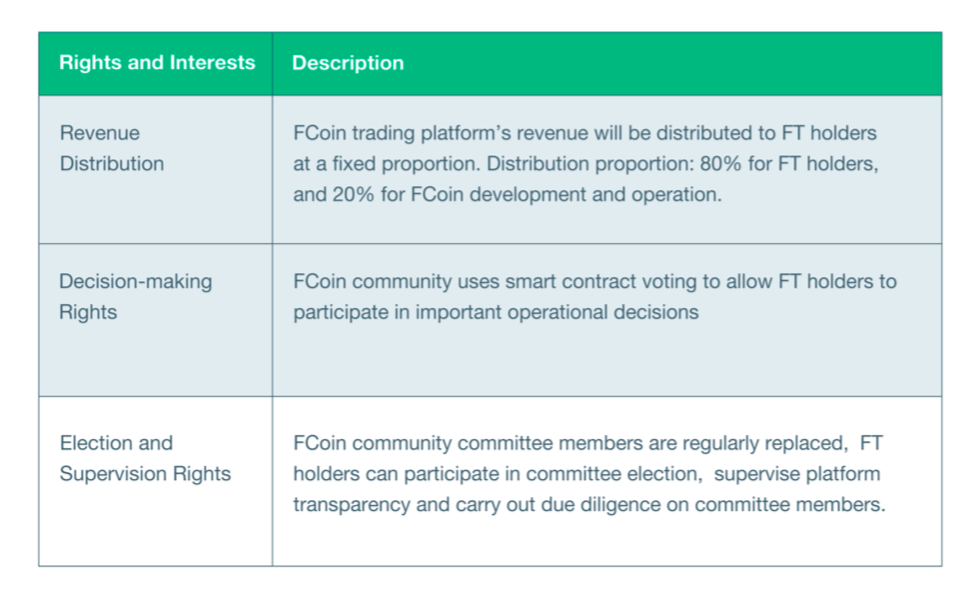Click the word "Rights" under Decision-making
The image size is (979, 608).
point(88,312)
